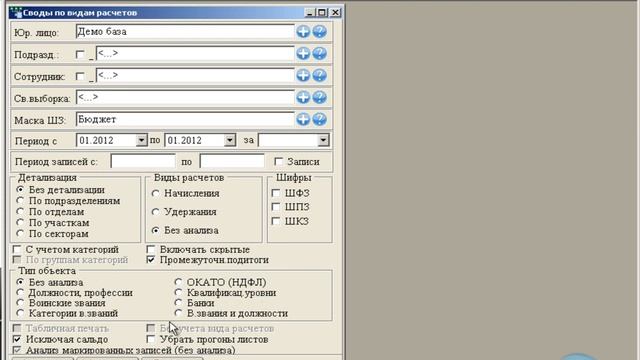The image size is (640, 360).
Task: Uncheck Промежуточн.подитоги checkbox
Action: [151, 260]
